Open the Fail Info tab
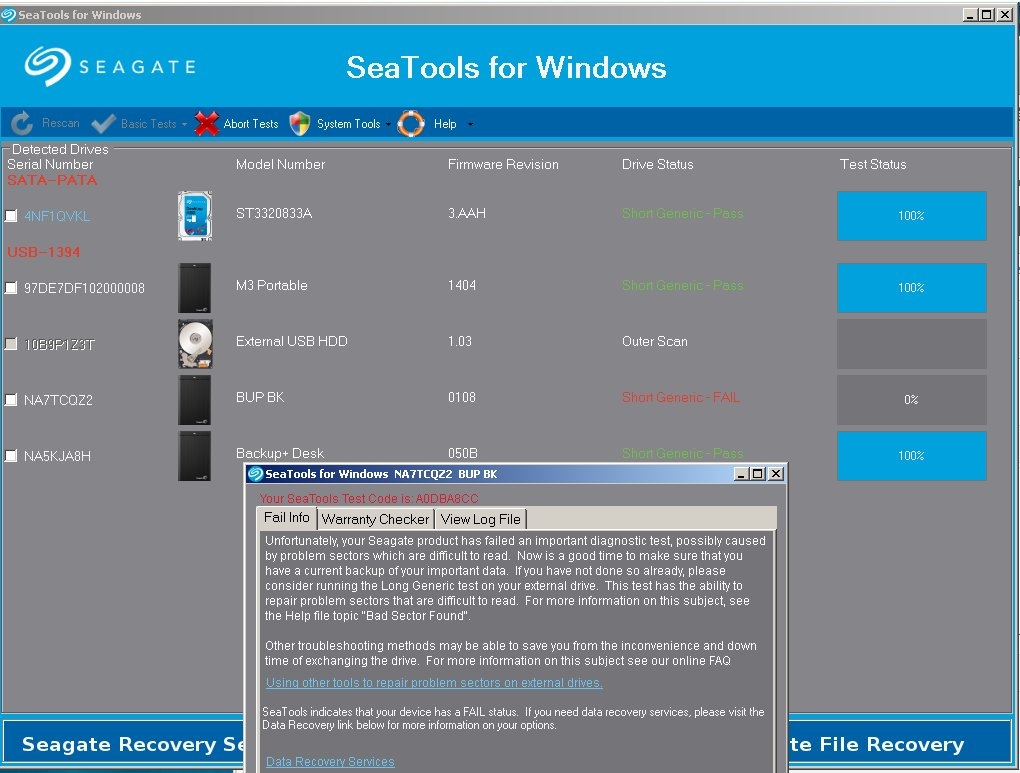This screenshot has height=773, width=1020. point(287,518)
